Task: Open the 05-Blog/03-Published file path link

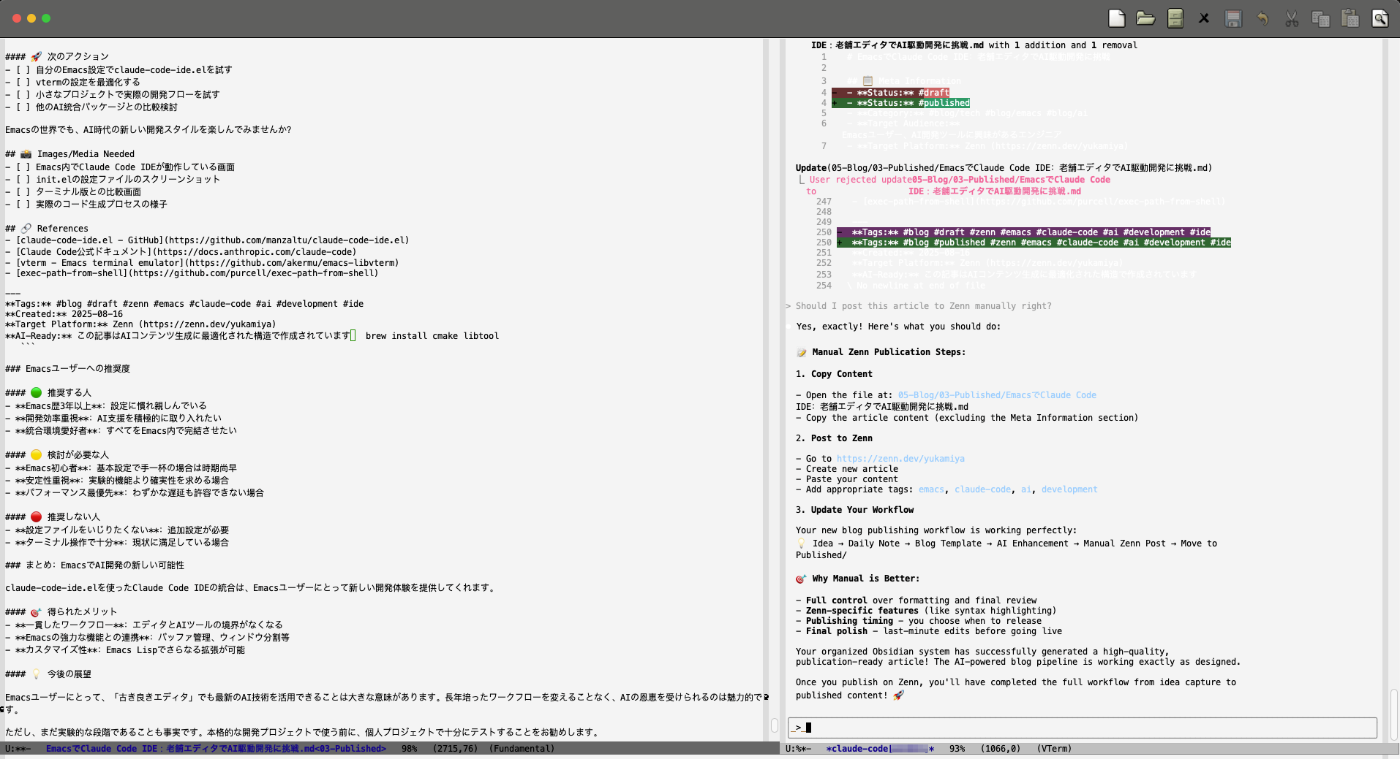Action: 997,395
